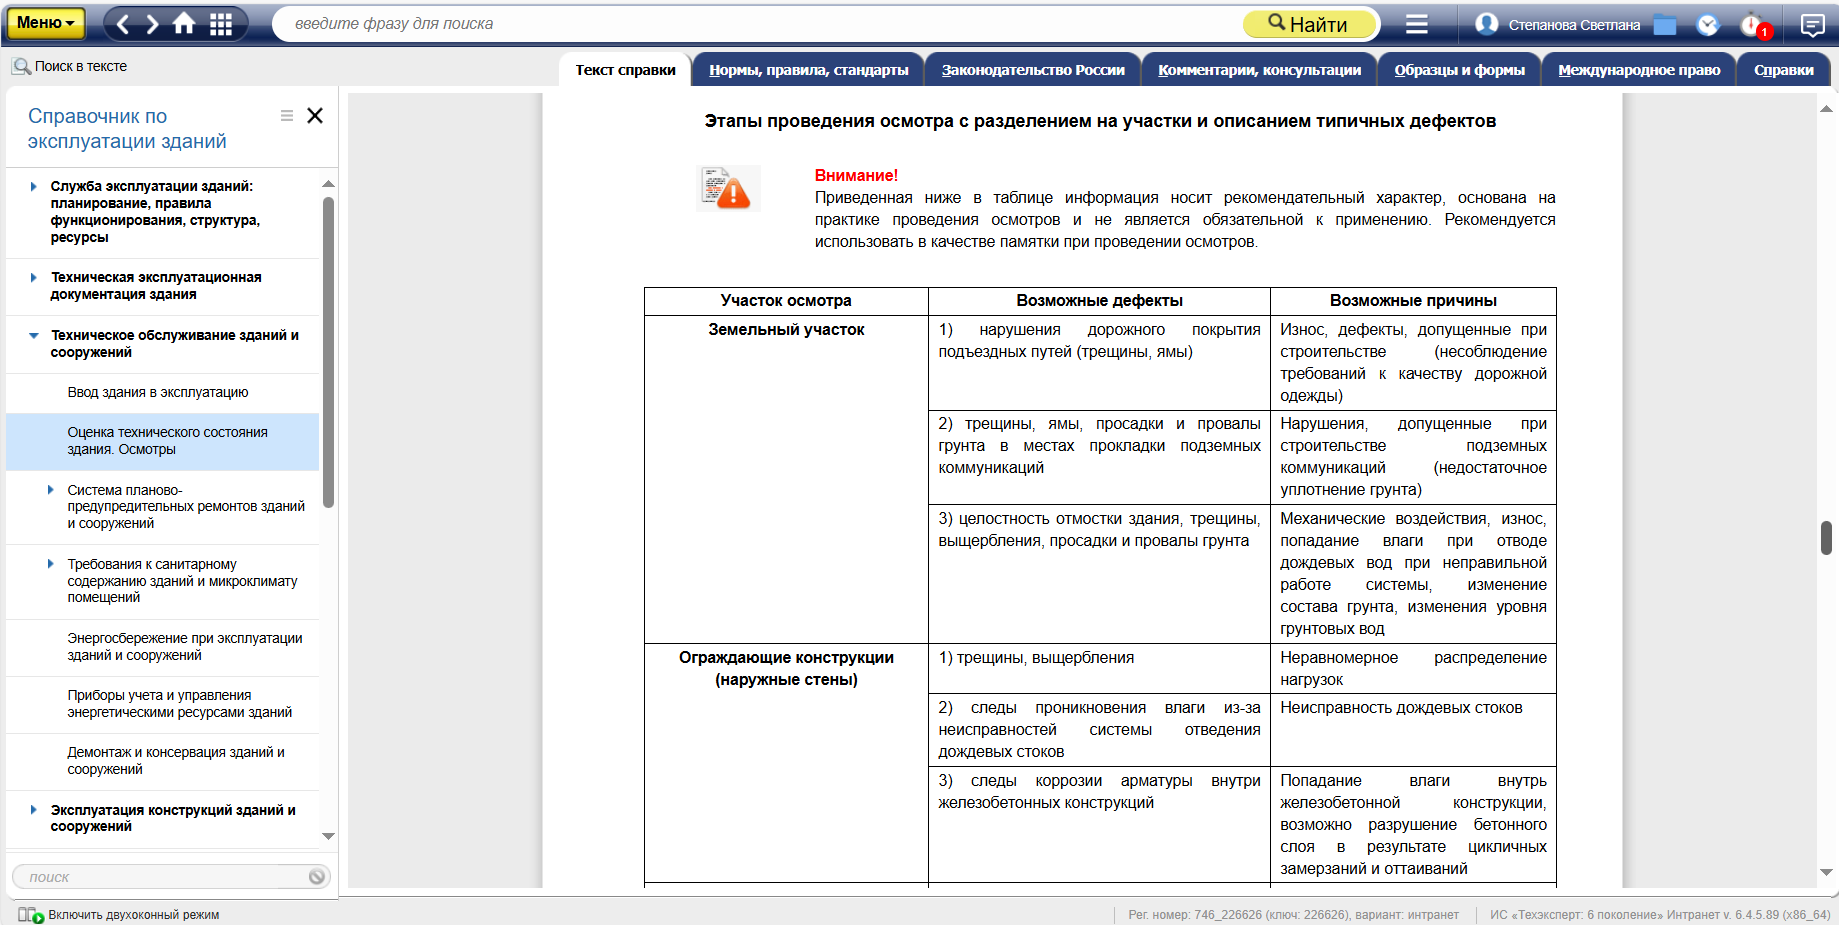Go back with the left arrow

click(123, 24)
